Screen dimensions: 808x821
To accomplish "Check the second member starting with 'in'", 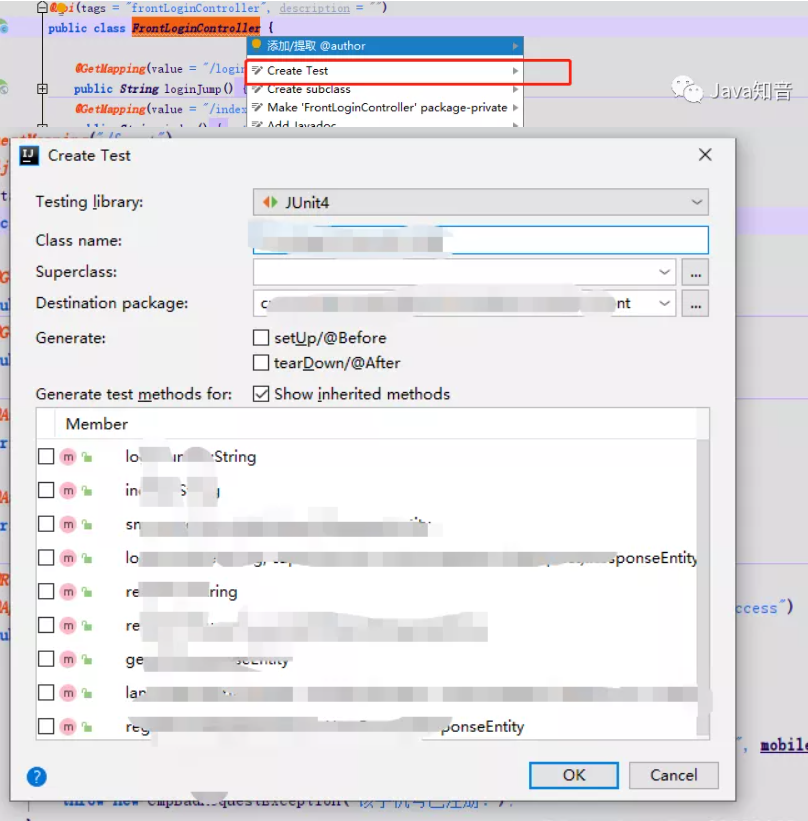I will click(x=46, y=490).
